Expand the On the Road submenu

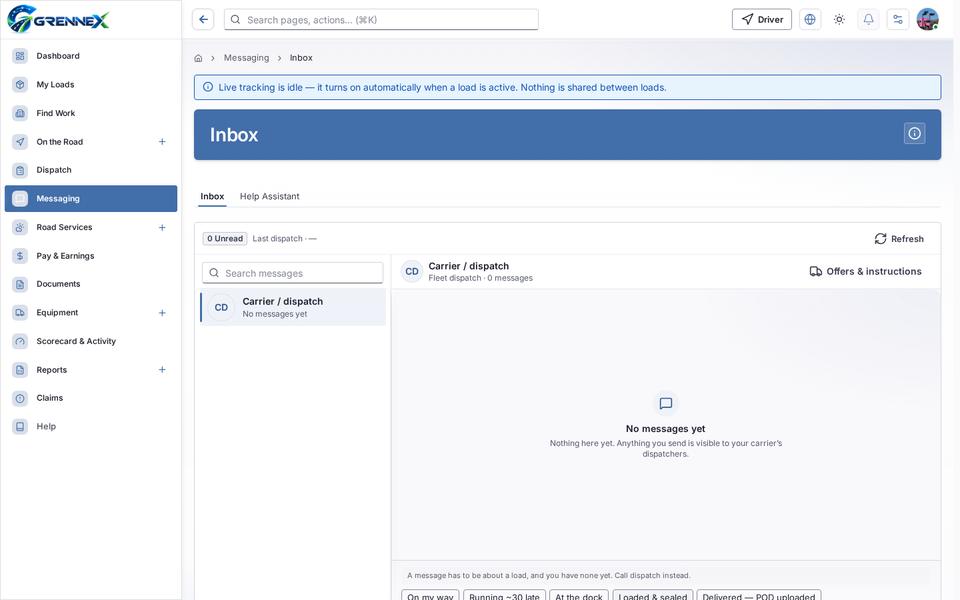pos(162,142)
